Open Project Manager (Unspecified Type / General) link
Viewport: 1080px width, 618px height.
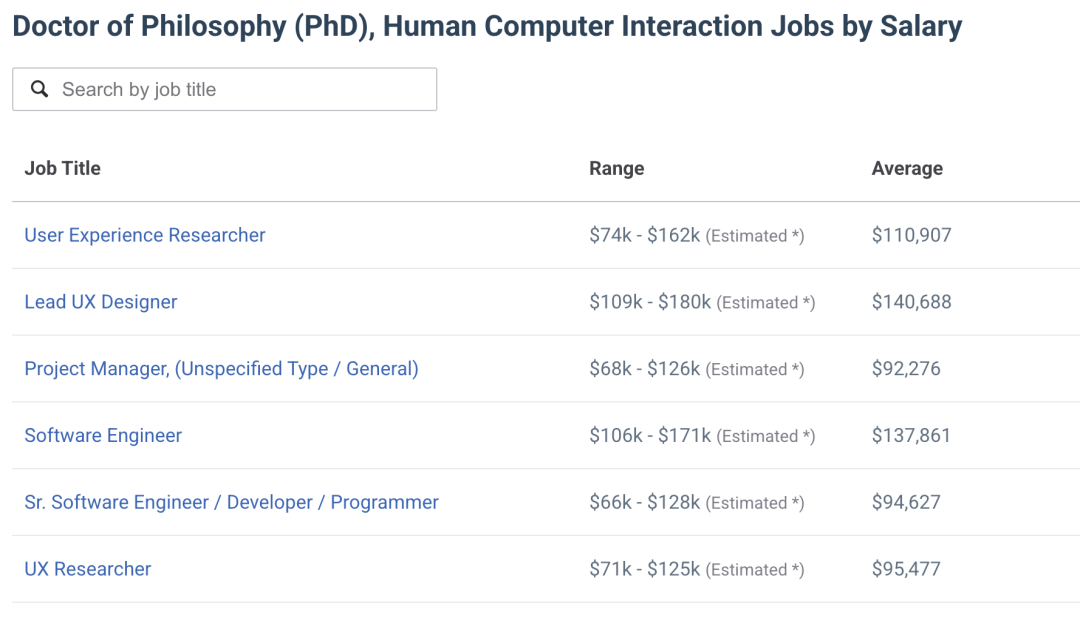tap(221, 369)
